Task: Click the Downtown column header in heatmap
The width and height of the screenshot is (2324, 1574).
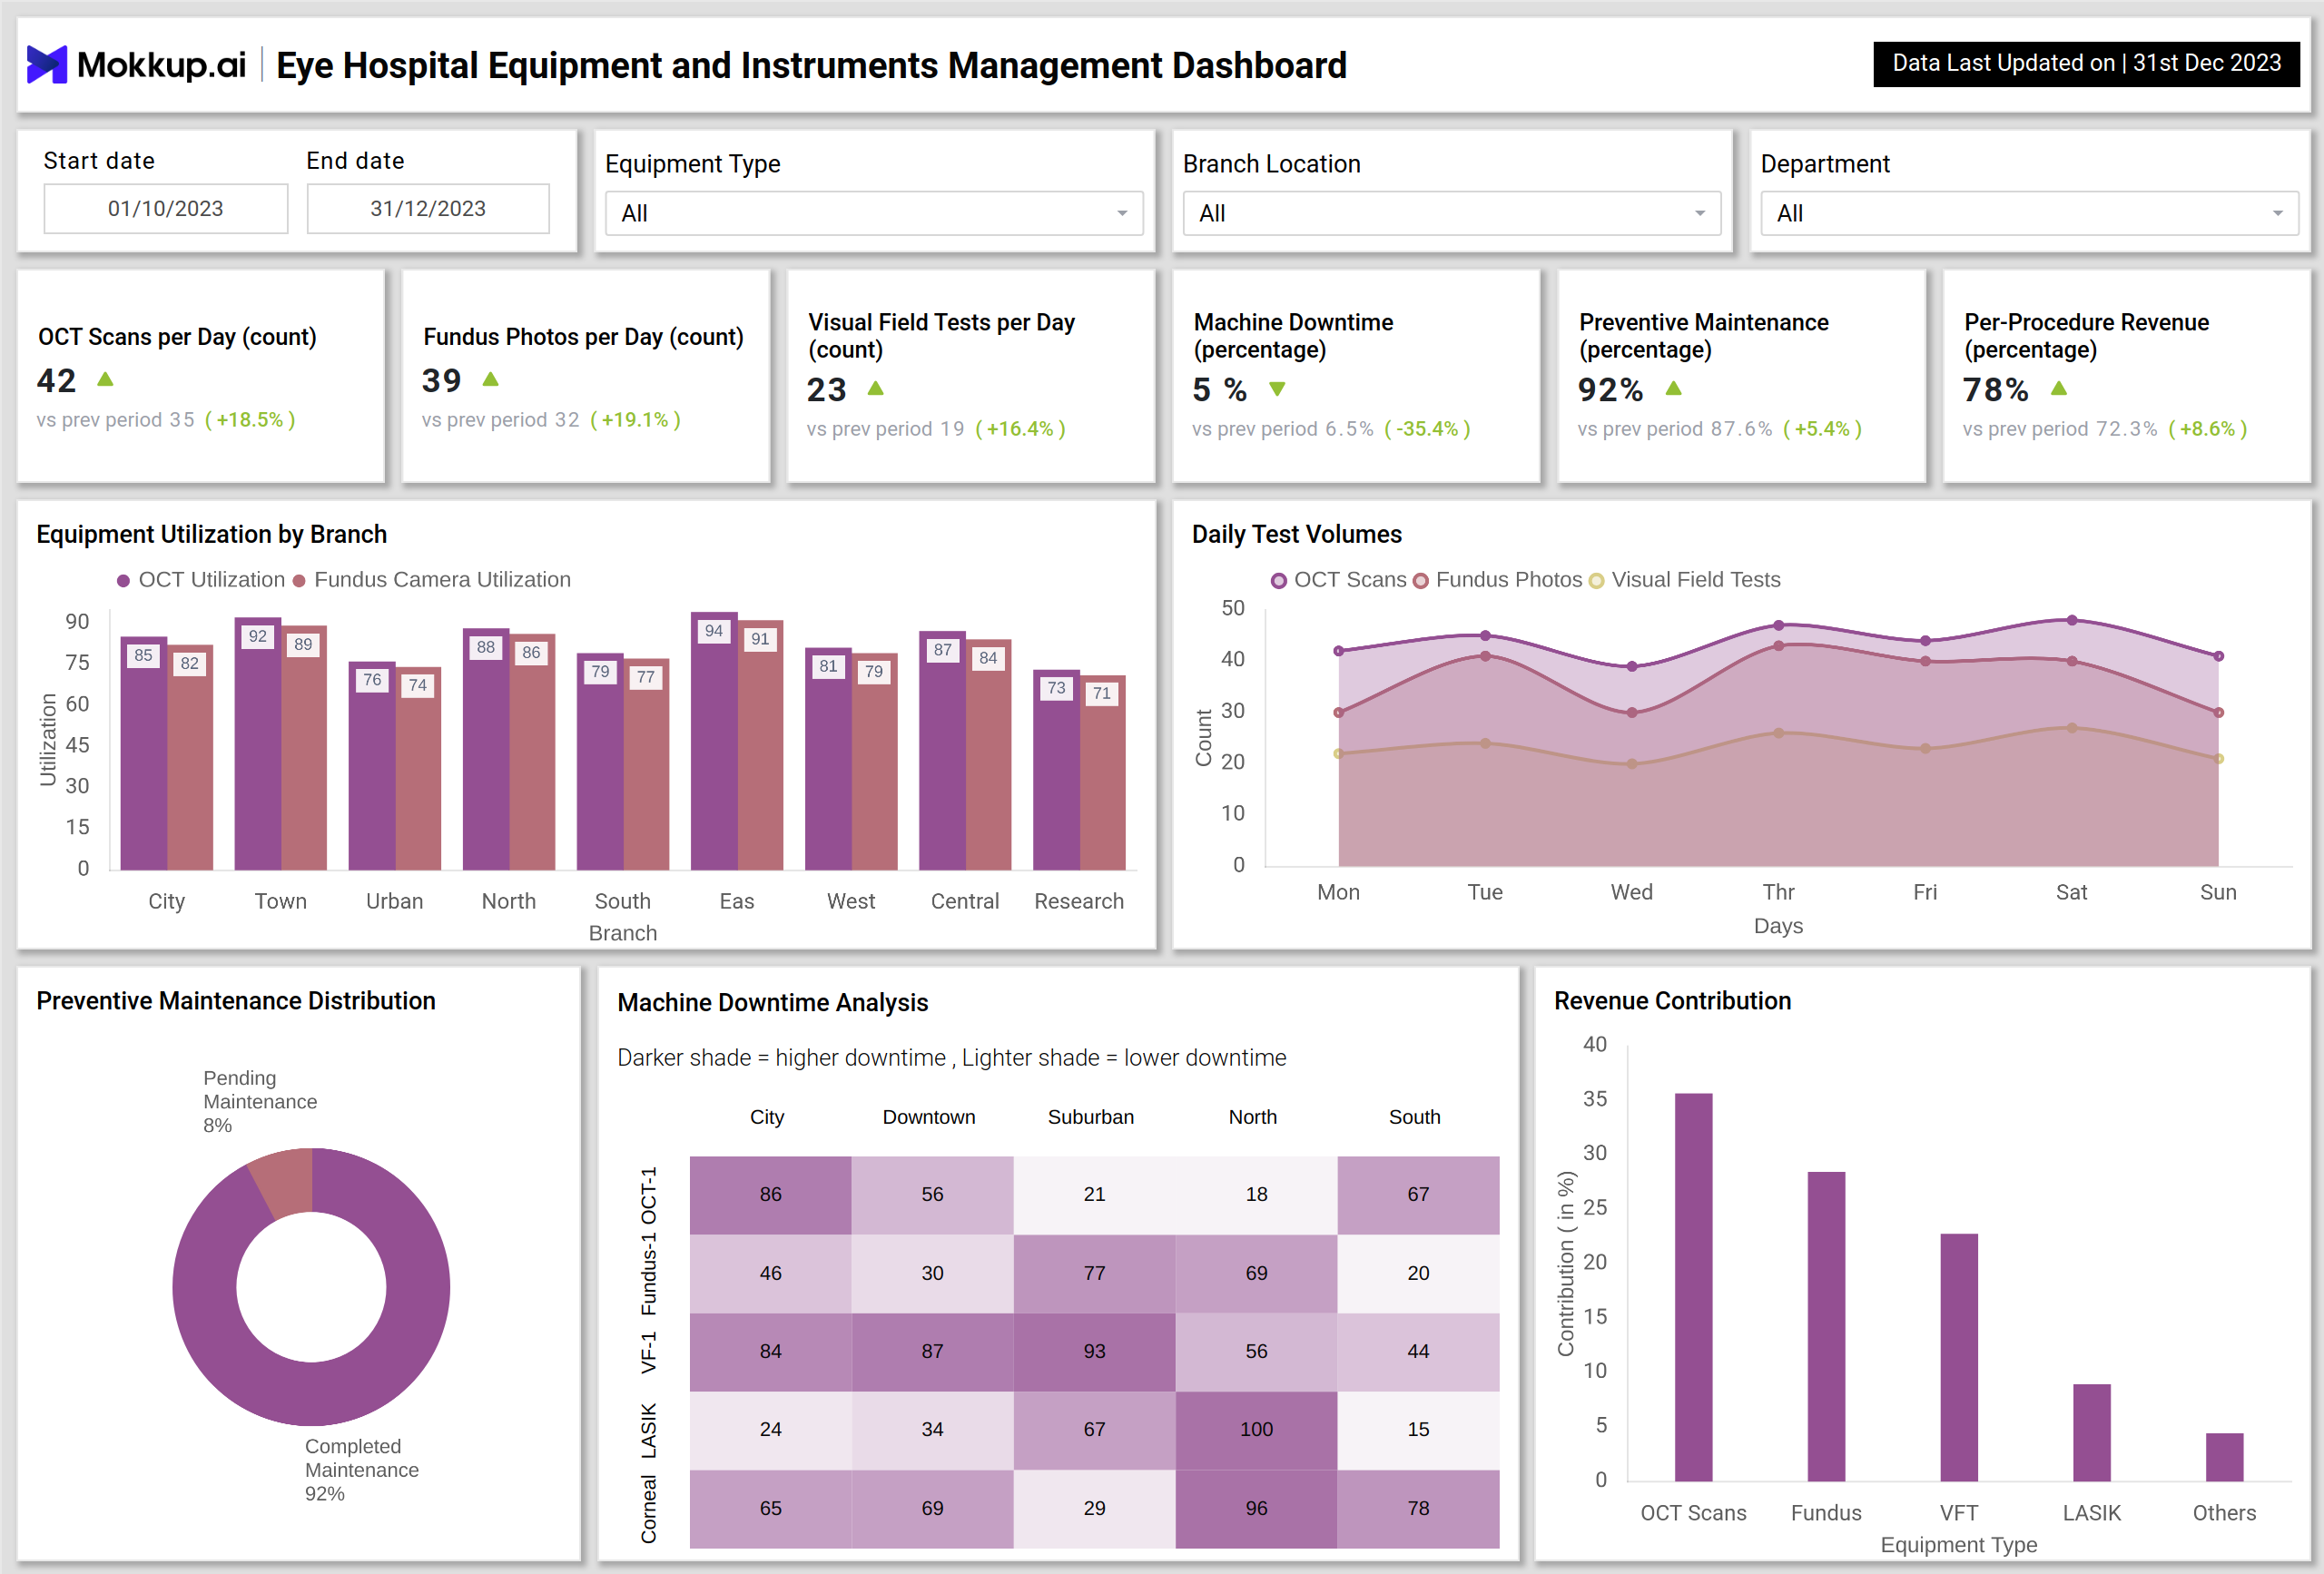Action: [x=929, y=1117]
